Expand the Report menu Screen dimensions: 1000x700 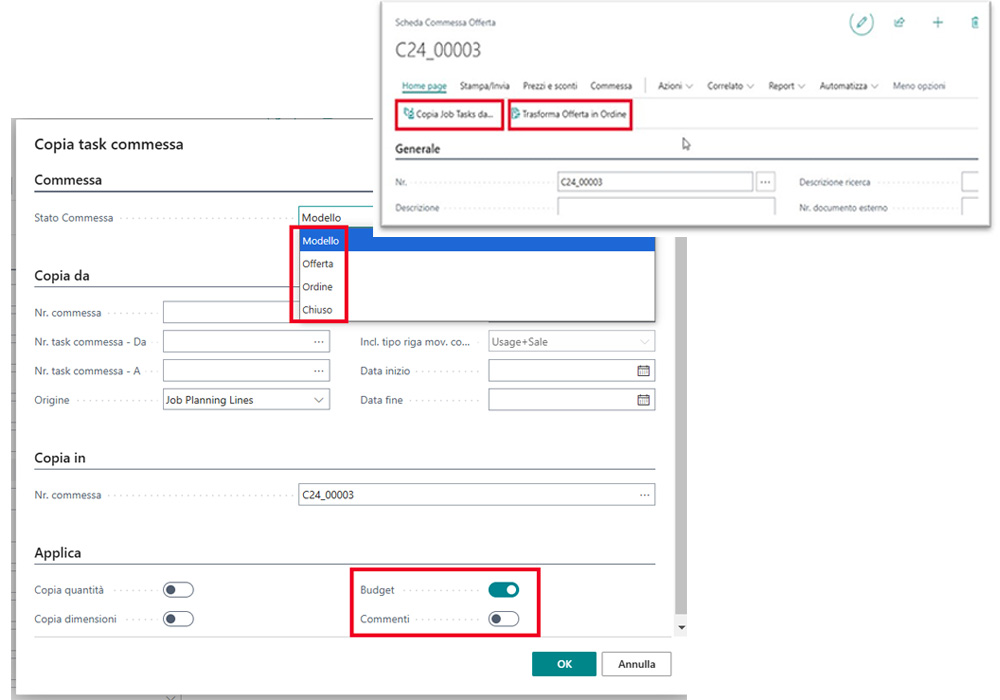[x=786, y=86]
